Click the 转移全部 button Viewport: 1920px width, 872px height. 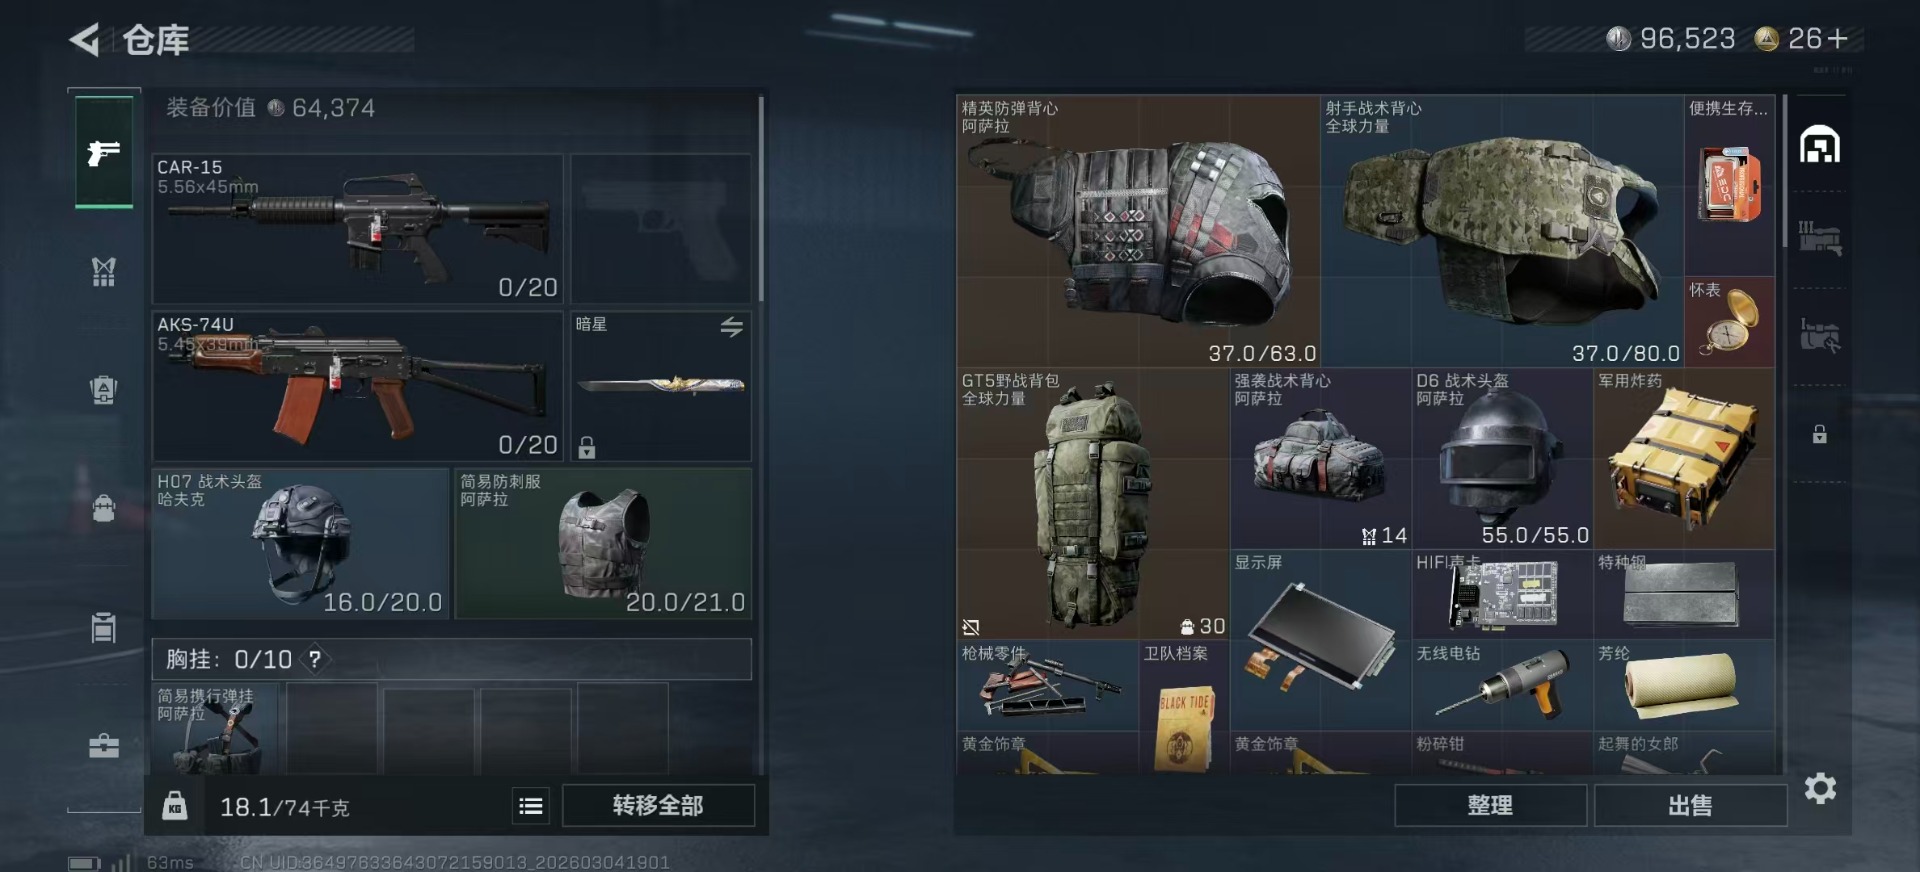pos(658,806)
